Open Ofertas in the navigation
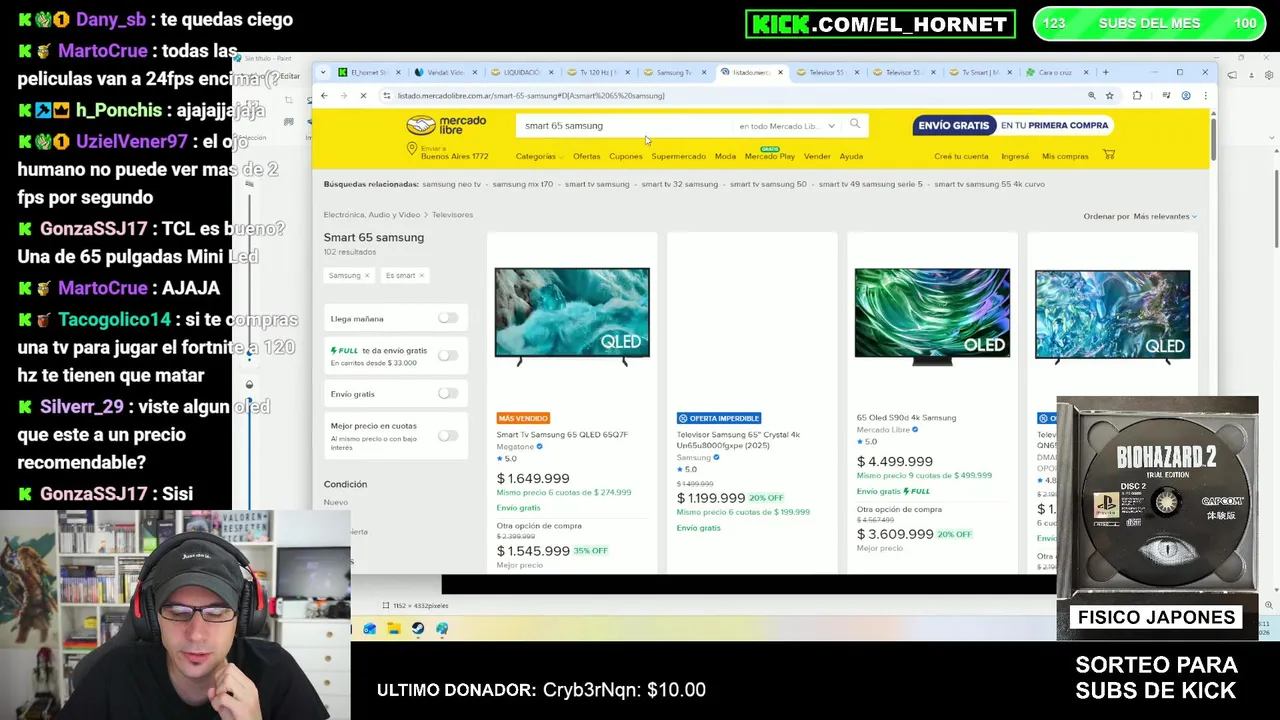 [586, 156]
